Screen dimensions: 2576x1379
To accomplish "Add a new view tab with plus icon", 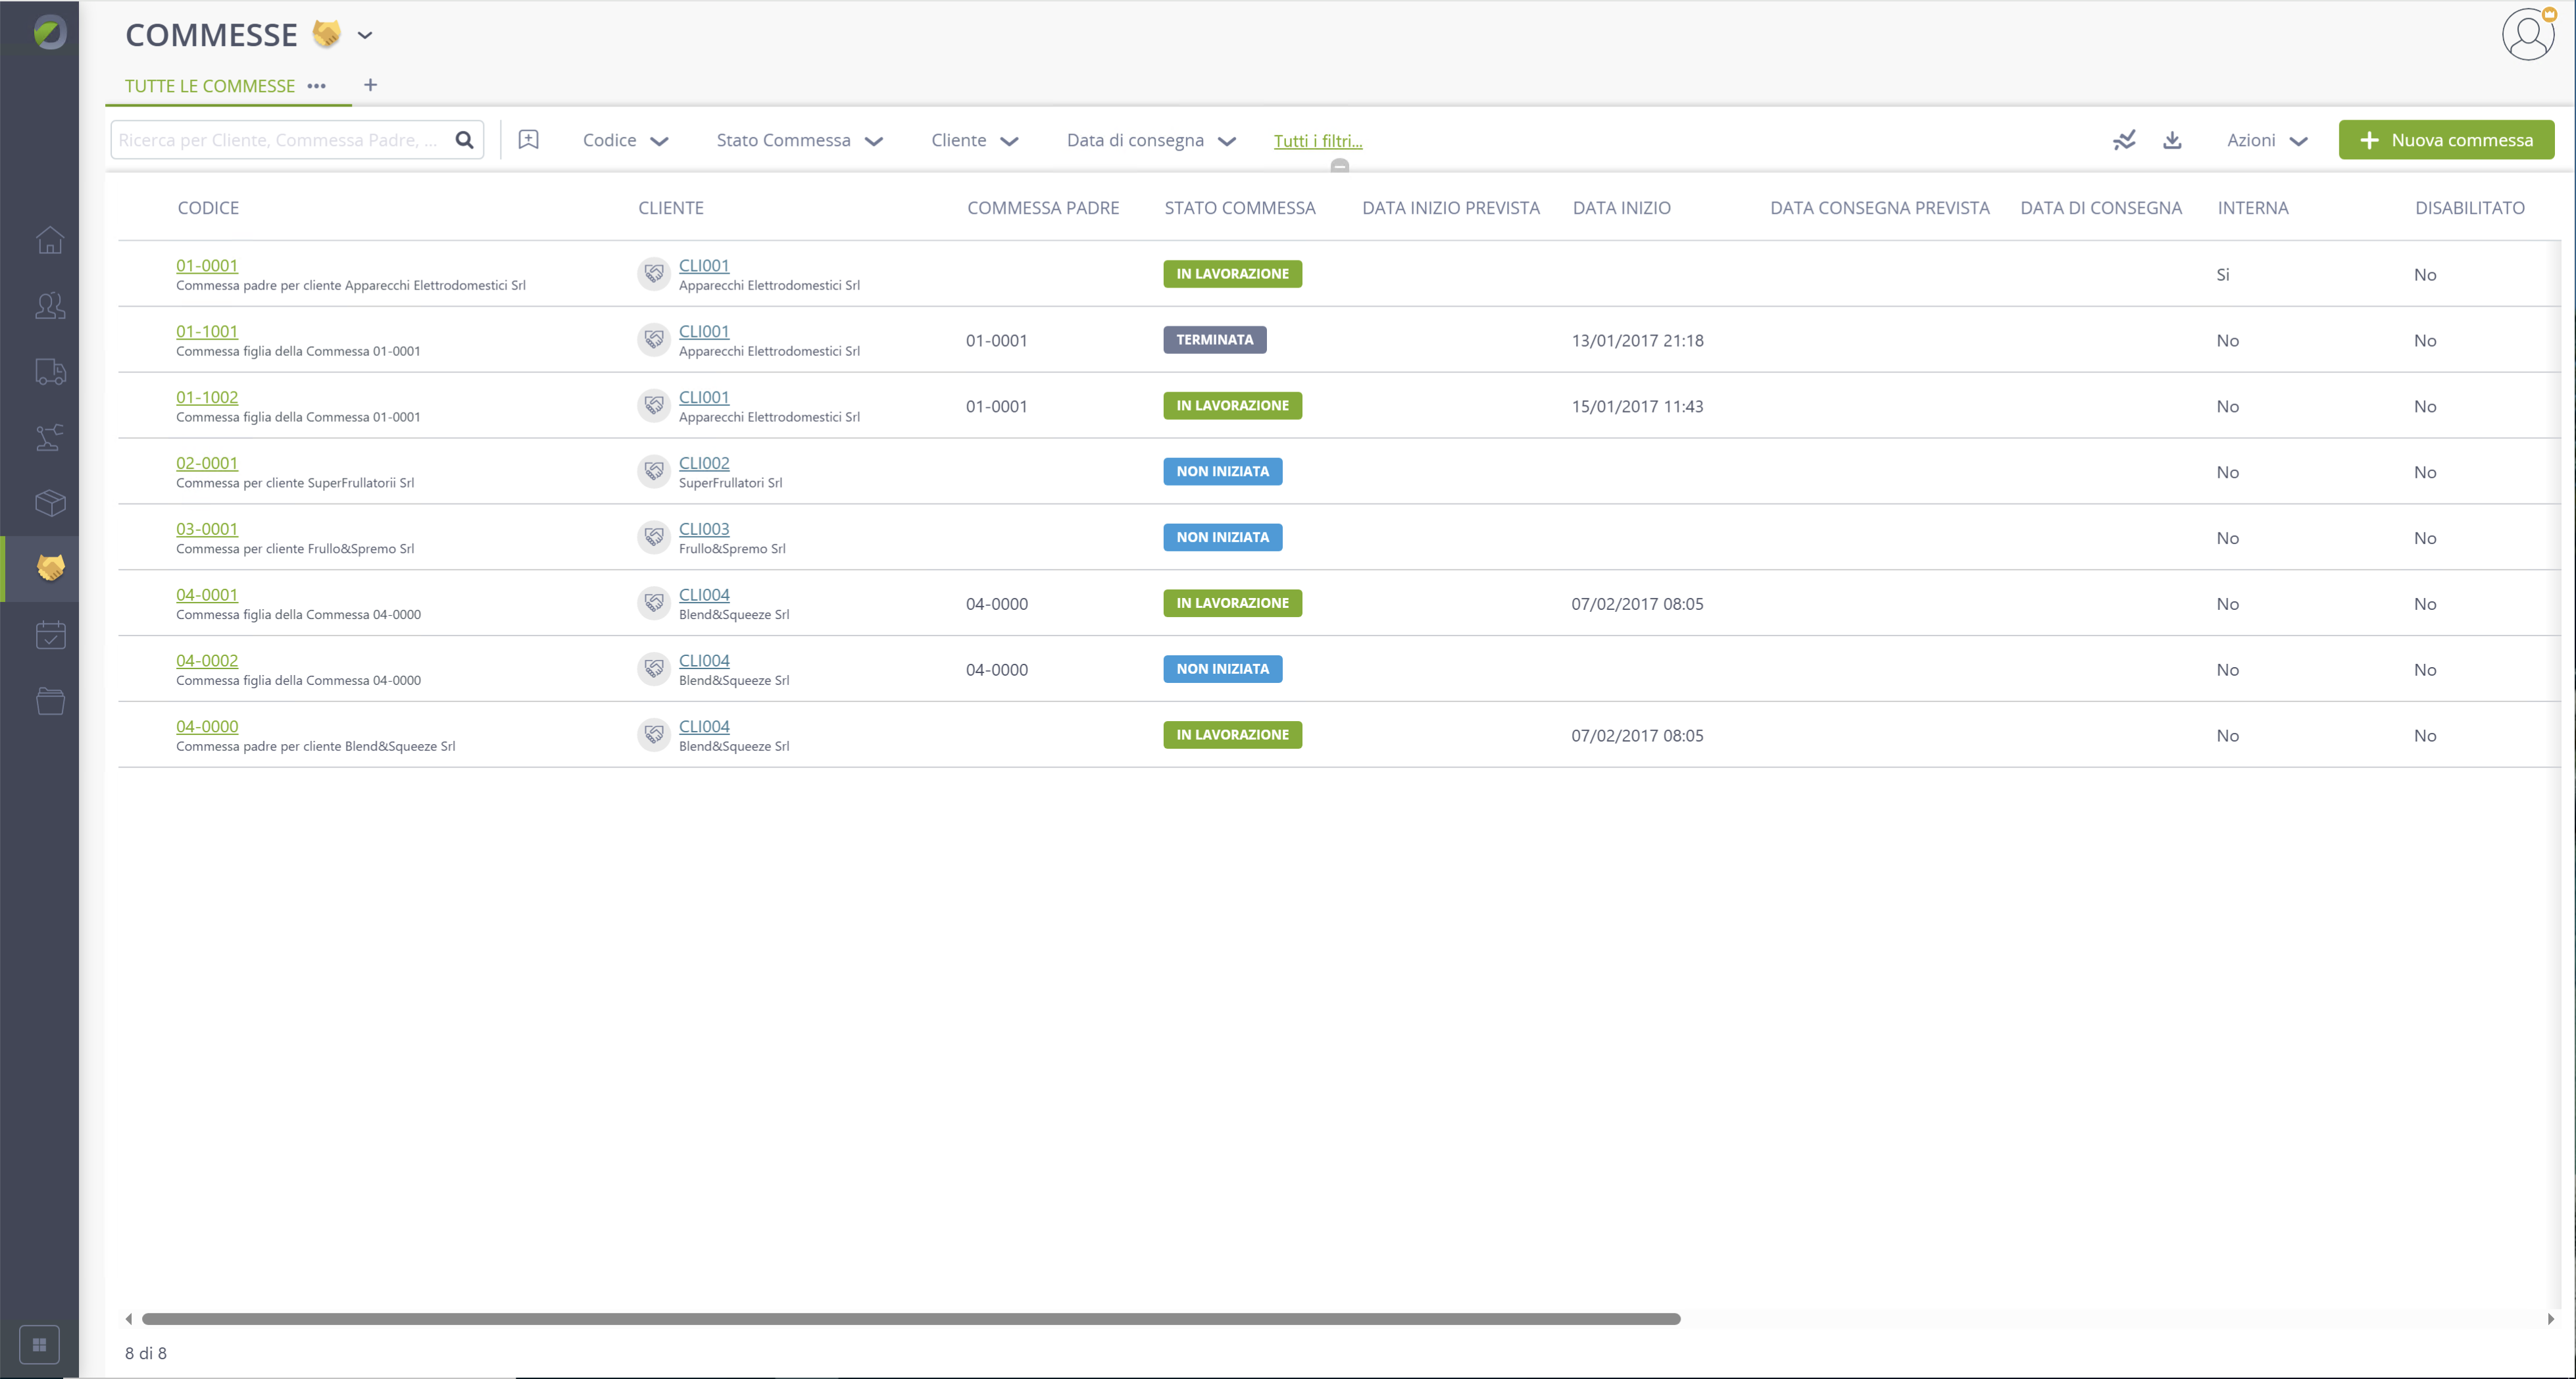I will pyautogui.click(x=370, y=85).
